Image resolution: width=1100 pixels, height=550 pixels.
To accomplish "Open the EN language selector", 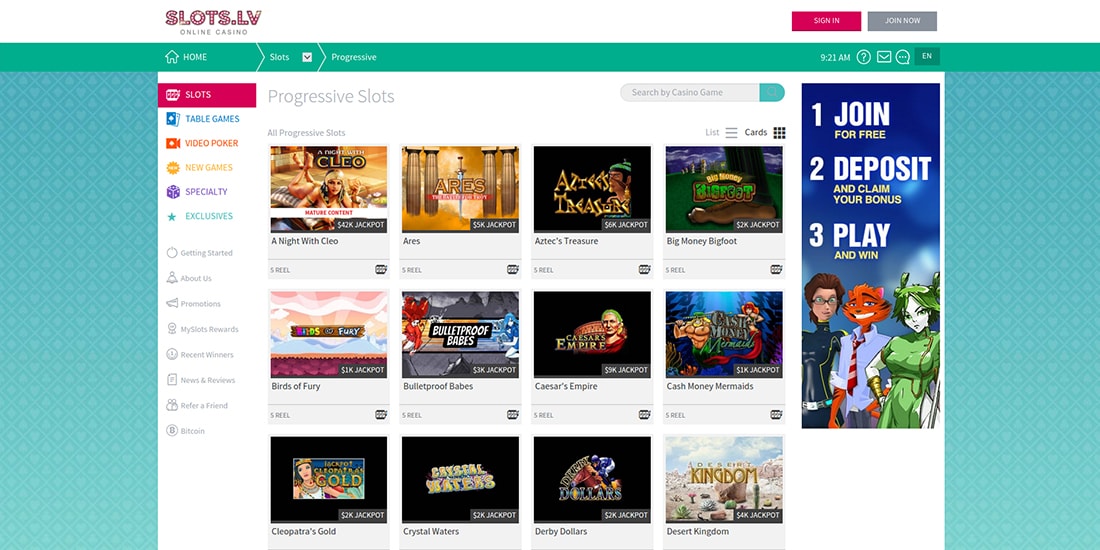I will (927, 57).
